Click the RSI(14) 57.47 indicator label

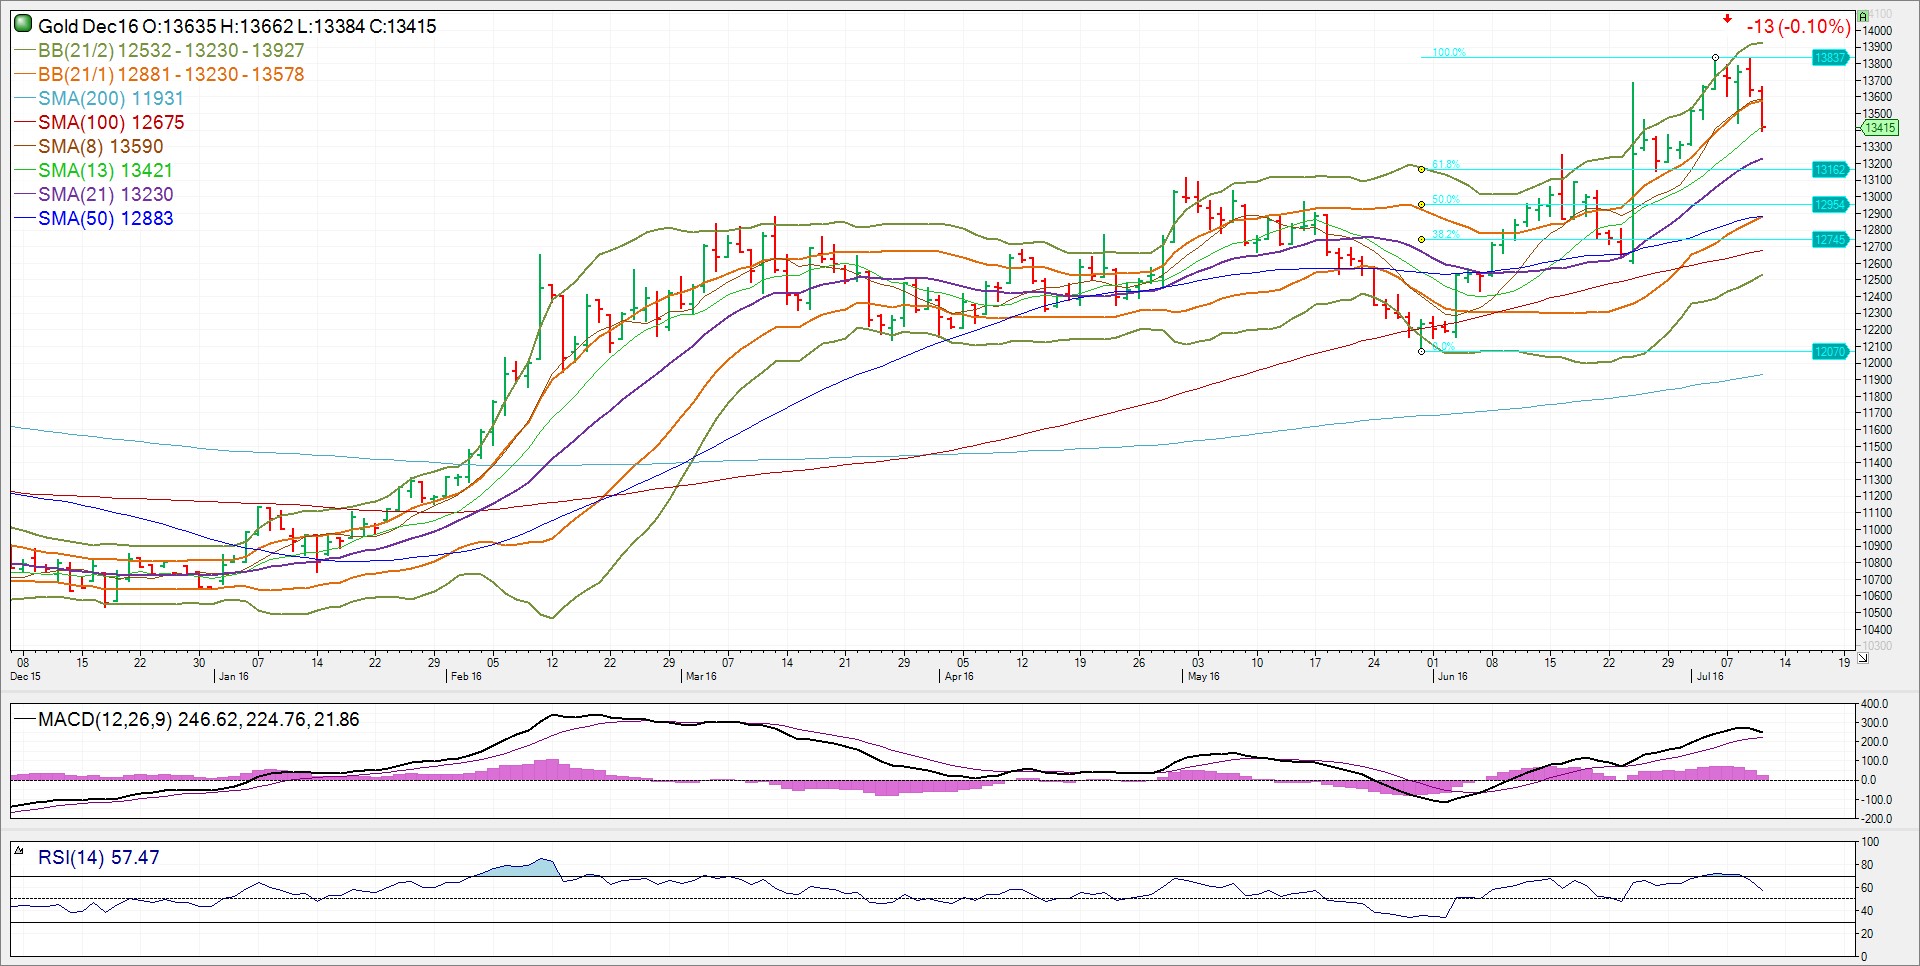tap(98, 857)
